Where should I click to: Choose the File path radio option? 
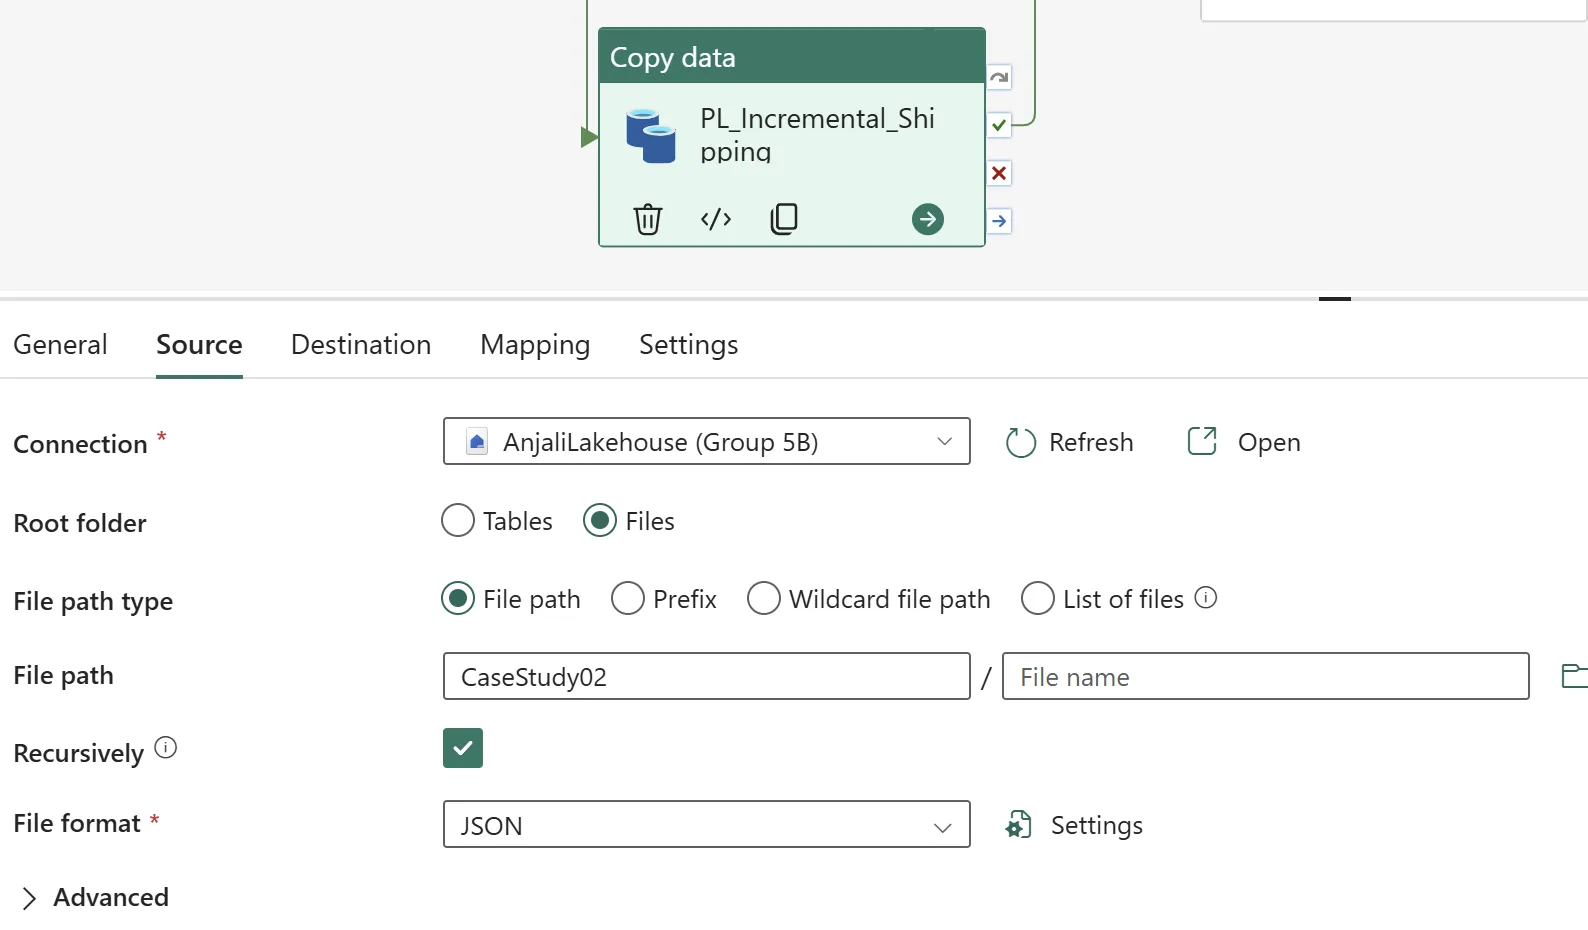tap(458, 599)
